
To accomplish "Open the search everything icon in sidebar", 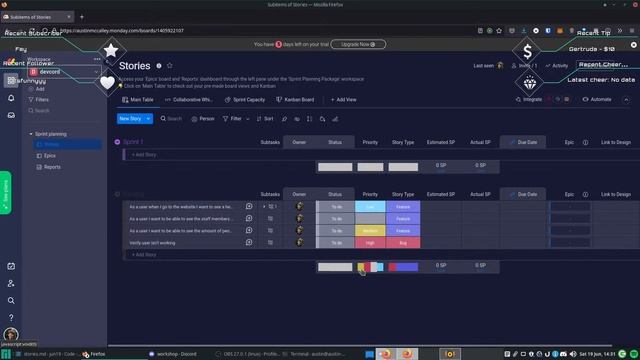I will click(11, 300).
